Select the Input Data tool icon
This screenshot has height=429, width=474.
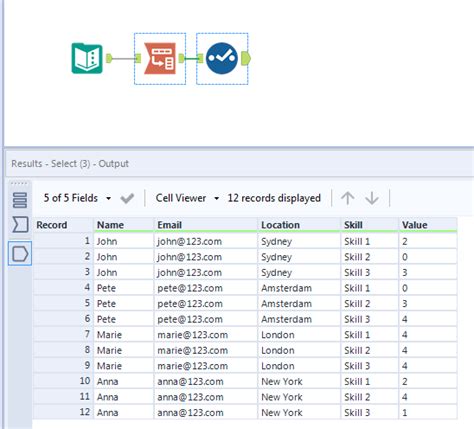87,58
